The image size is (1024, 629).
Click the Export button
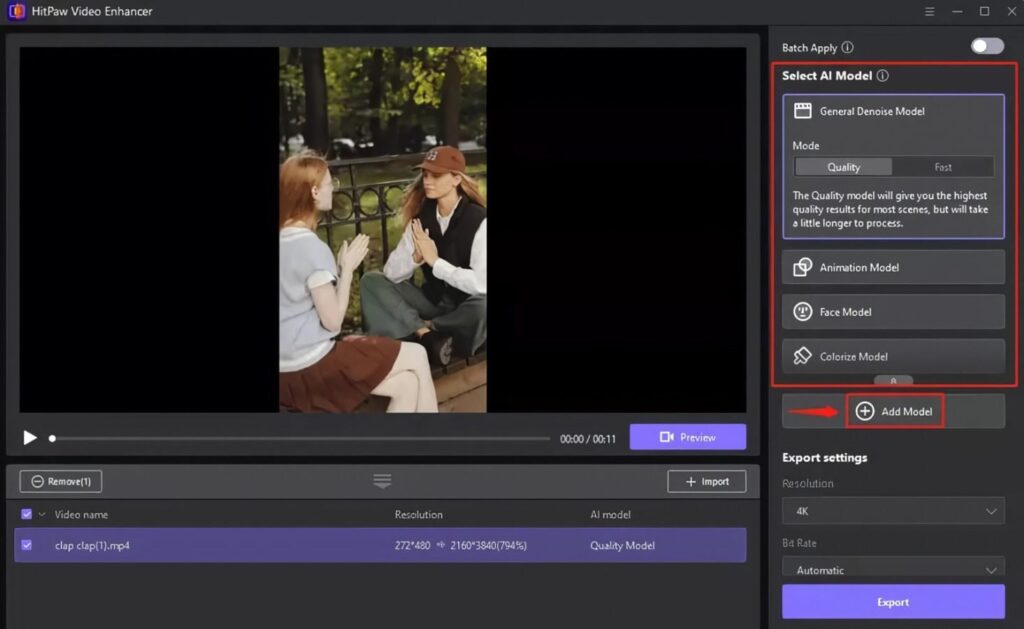[892, 601]
